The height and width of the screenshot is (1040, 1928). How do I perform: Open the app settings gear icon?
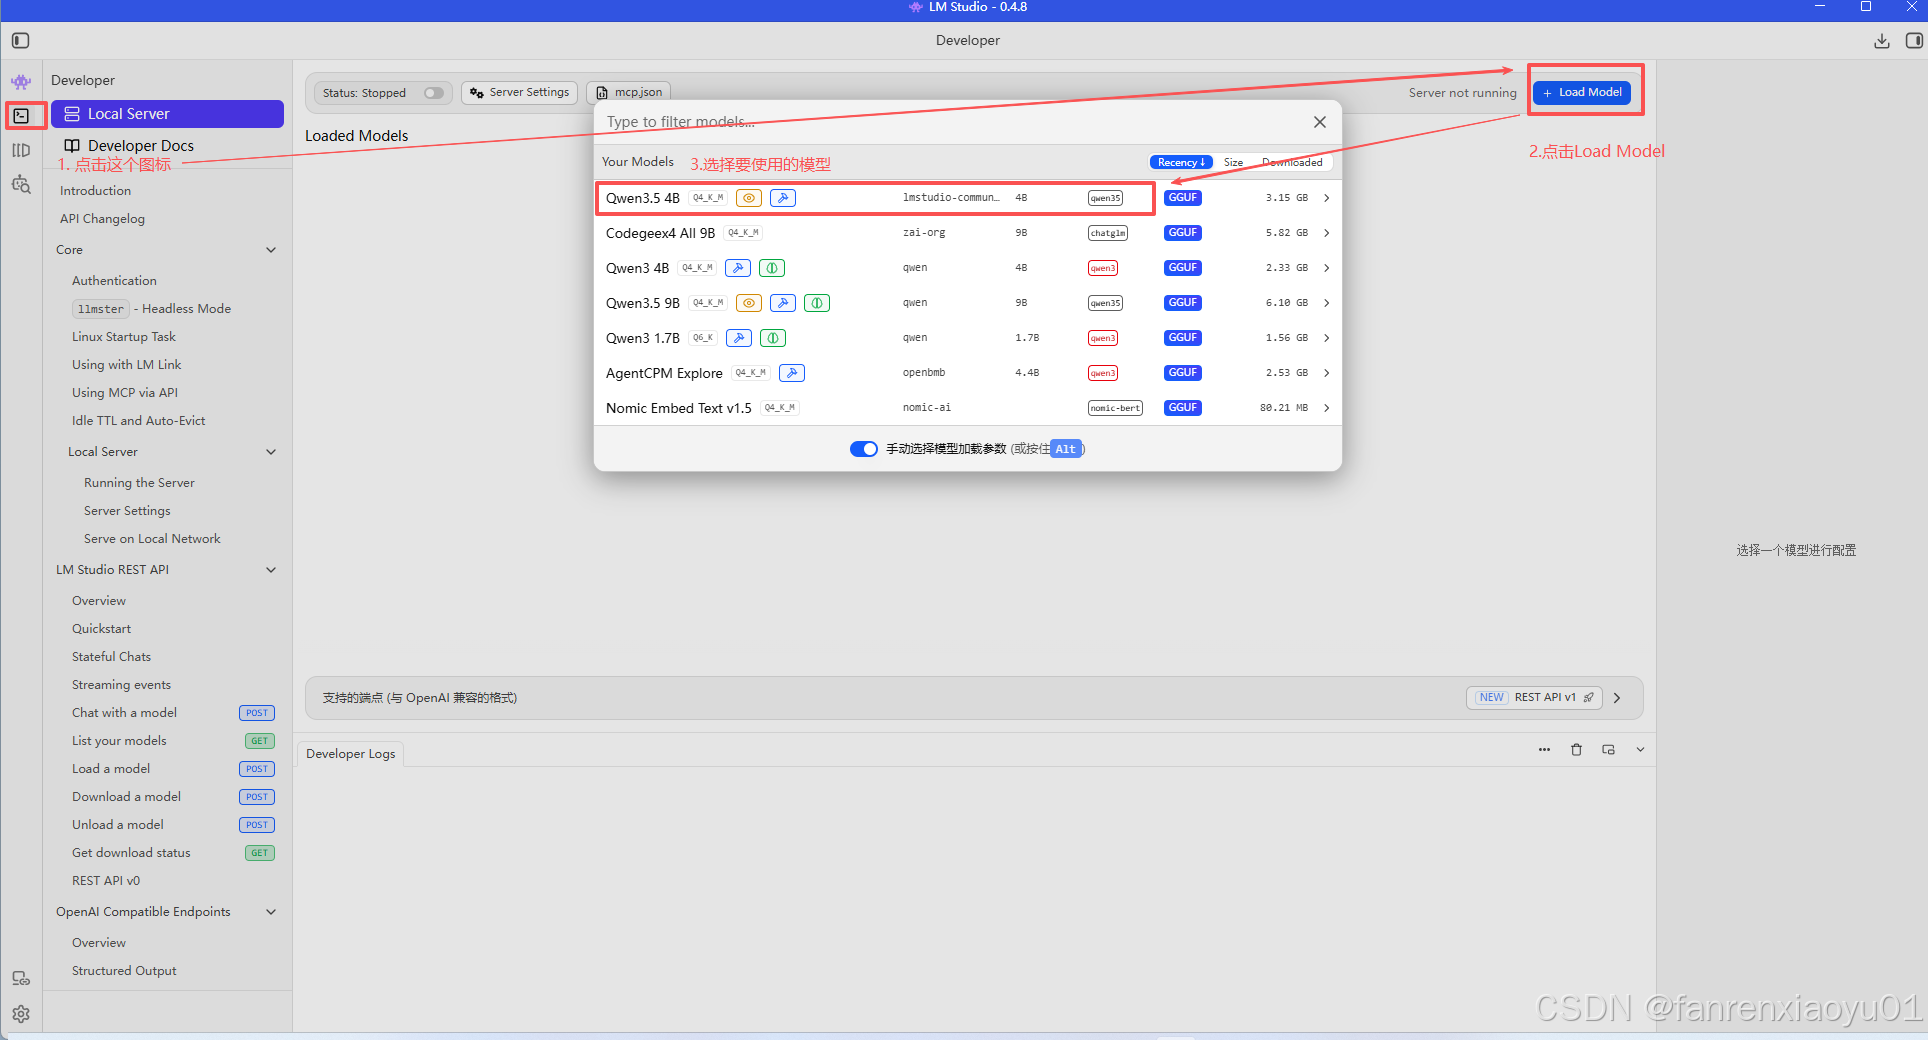tap(21, 1013)
